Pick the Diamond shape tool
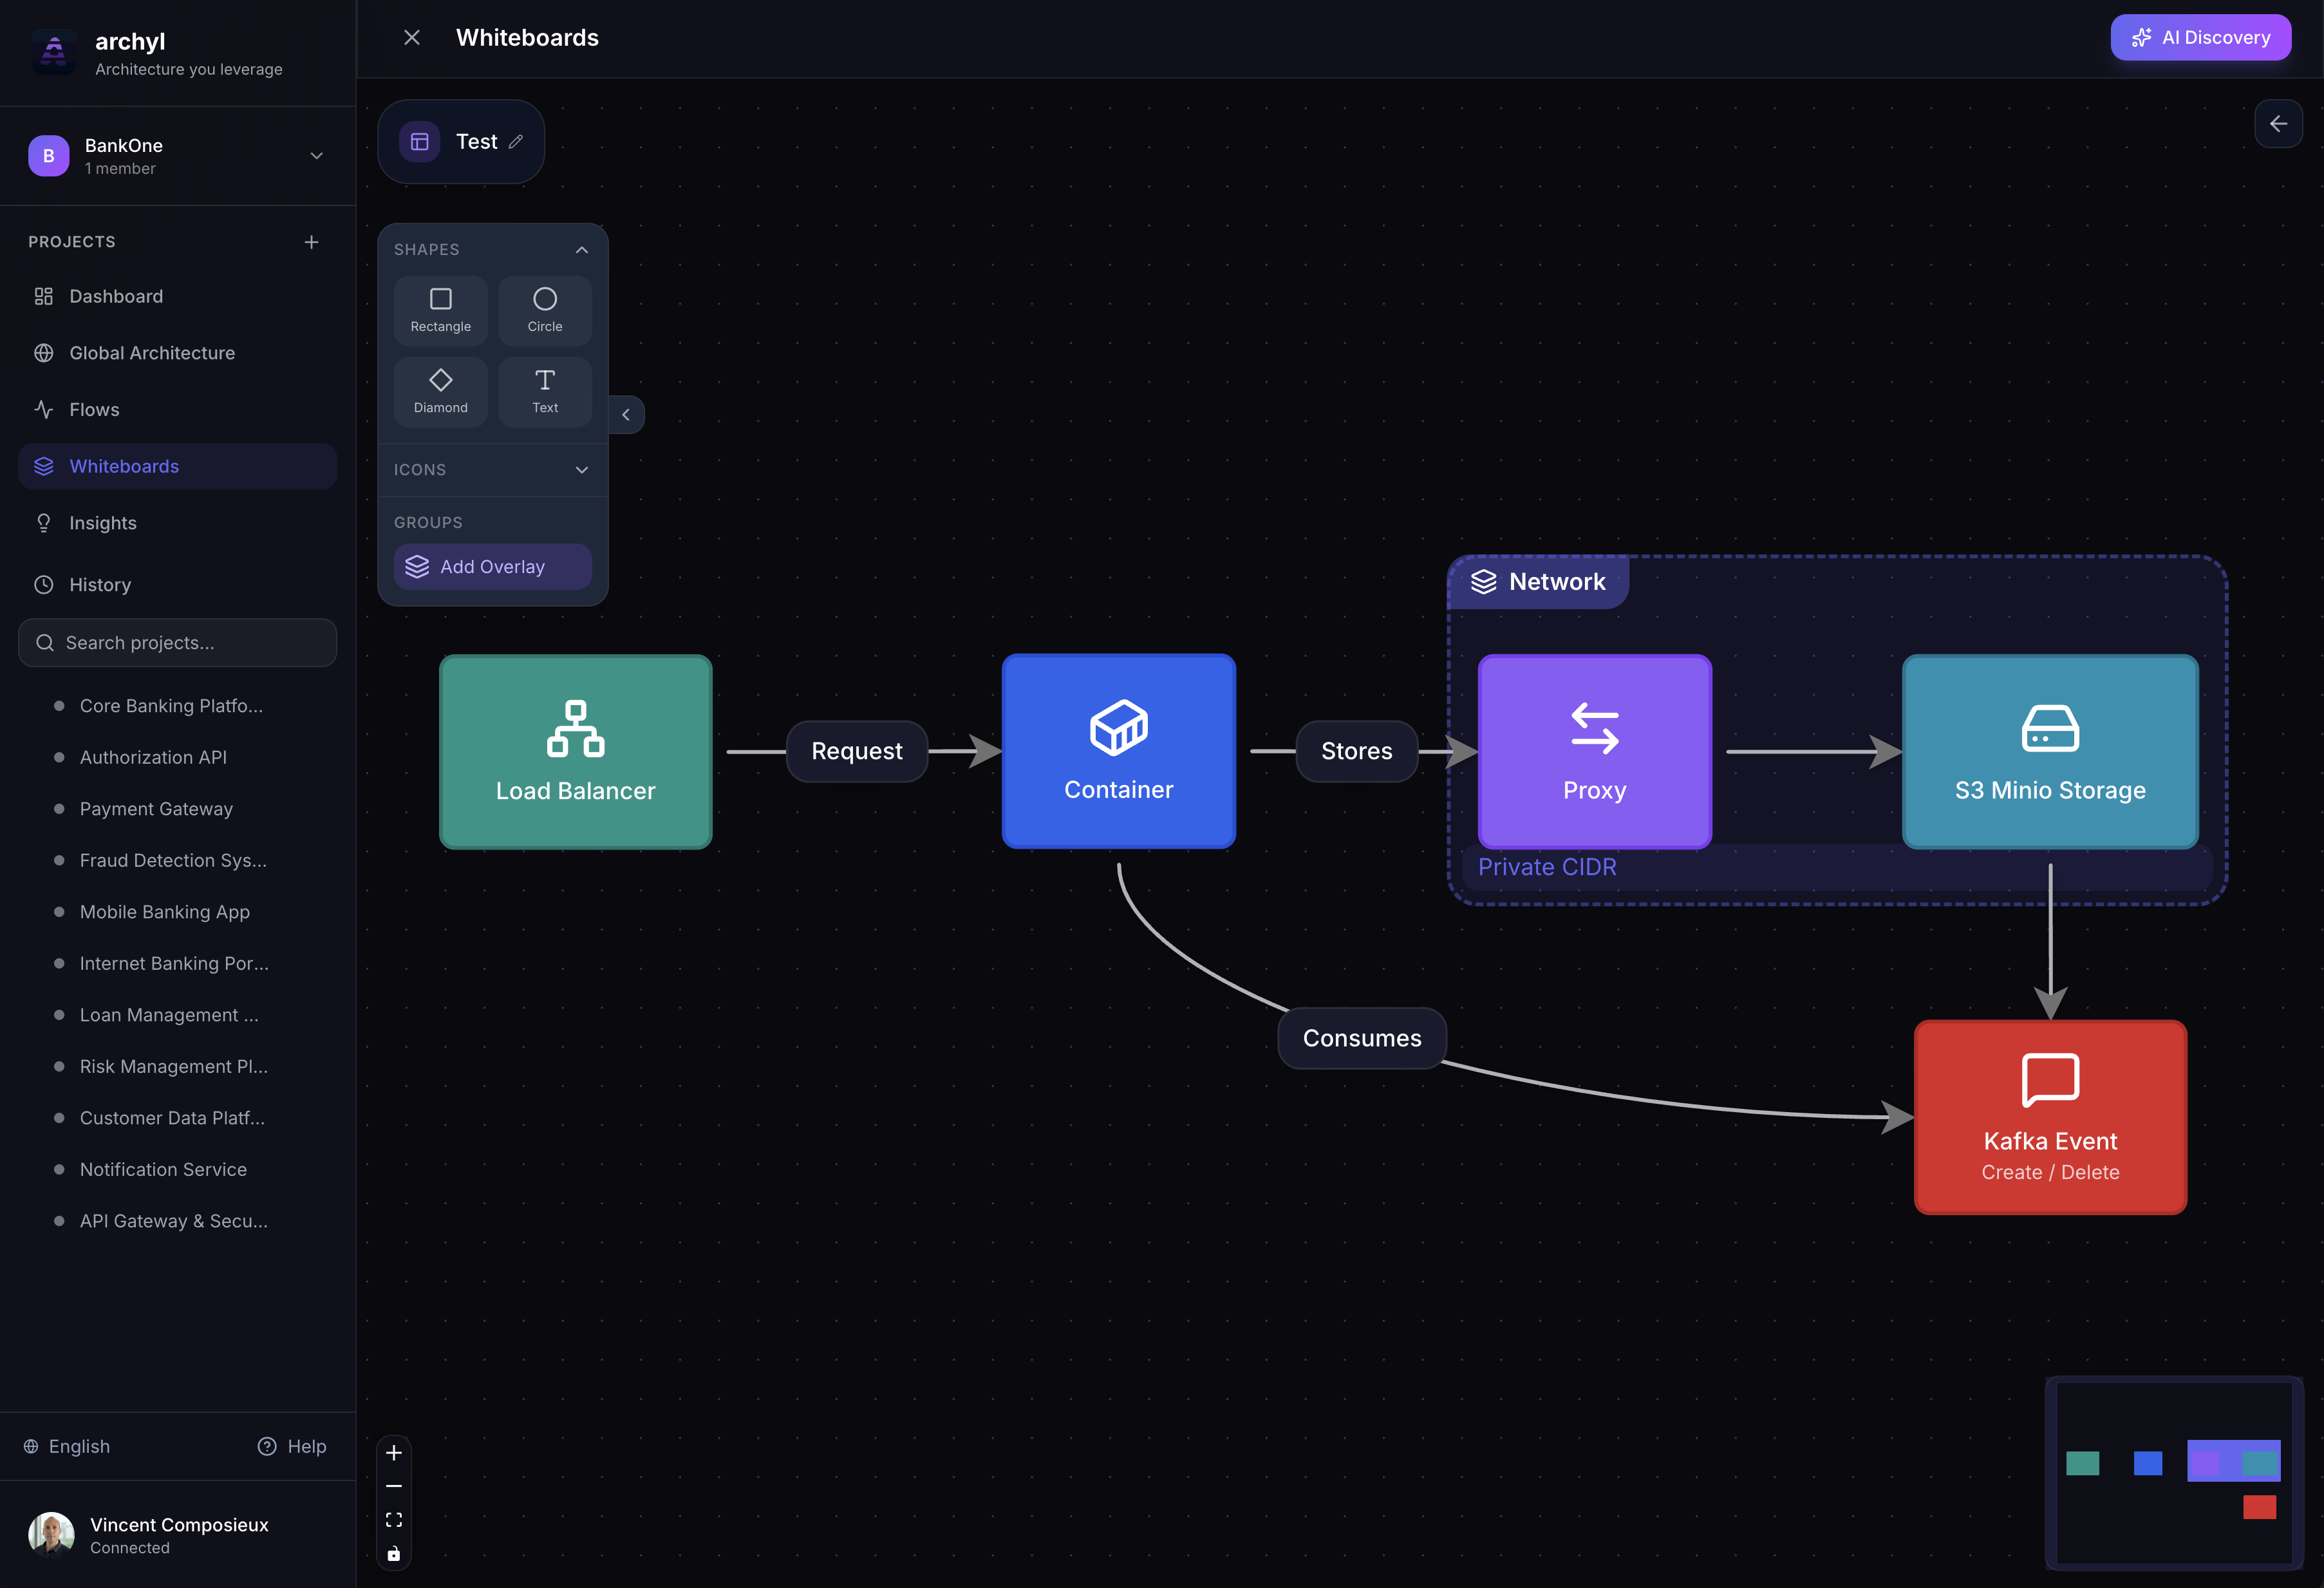This screenshot has width=2324, height=1588. click(440, 391)
